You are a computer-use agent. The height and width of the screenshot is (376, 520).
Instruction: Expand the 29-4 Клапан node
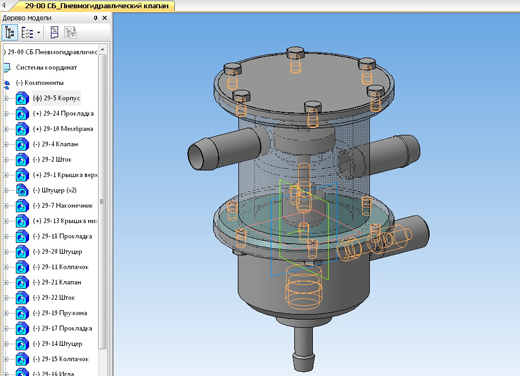pyautogui.click(x=6, y=144)
